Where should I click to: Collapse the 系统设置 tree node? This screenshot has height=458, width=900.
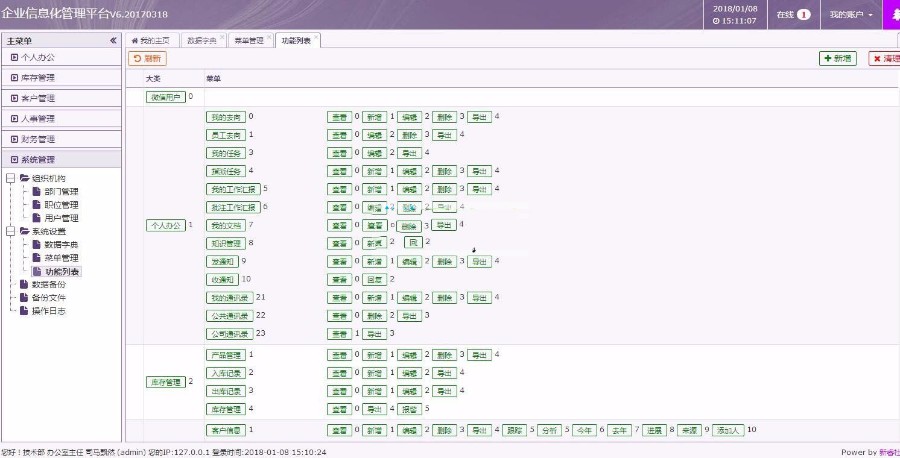[x=10, y=231]
